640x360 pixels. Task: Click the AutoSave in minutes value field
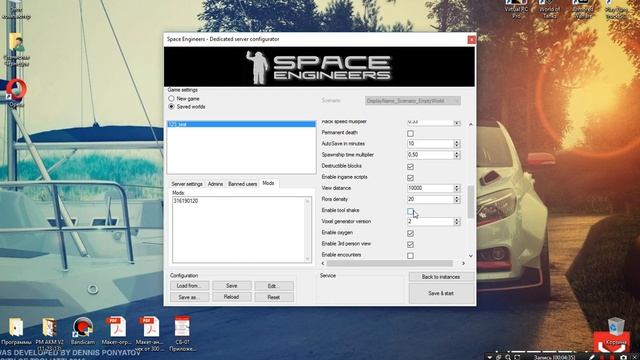pos(431,144)
